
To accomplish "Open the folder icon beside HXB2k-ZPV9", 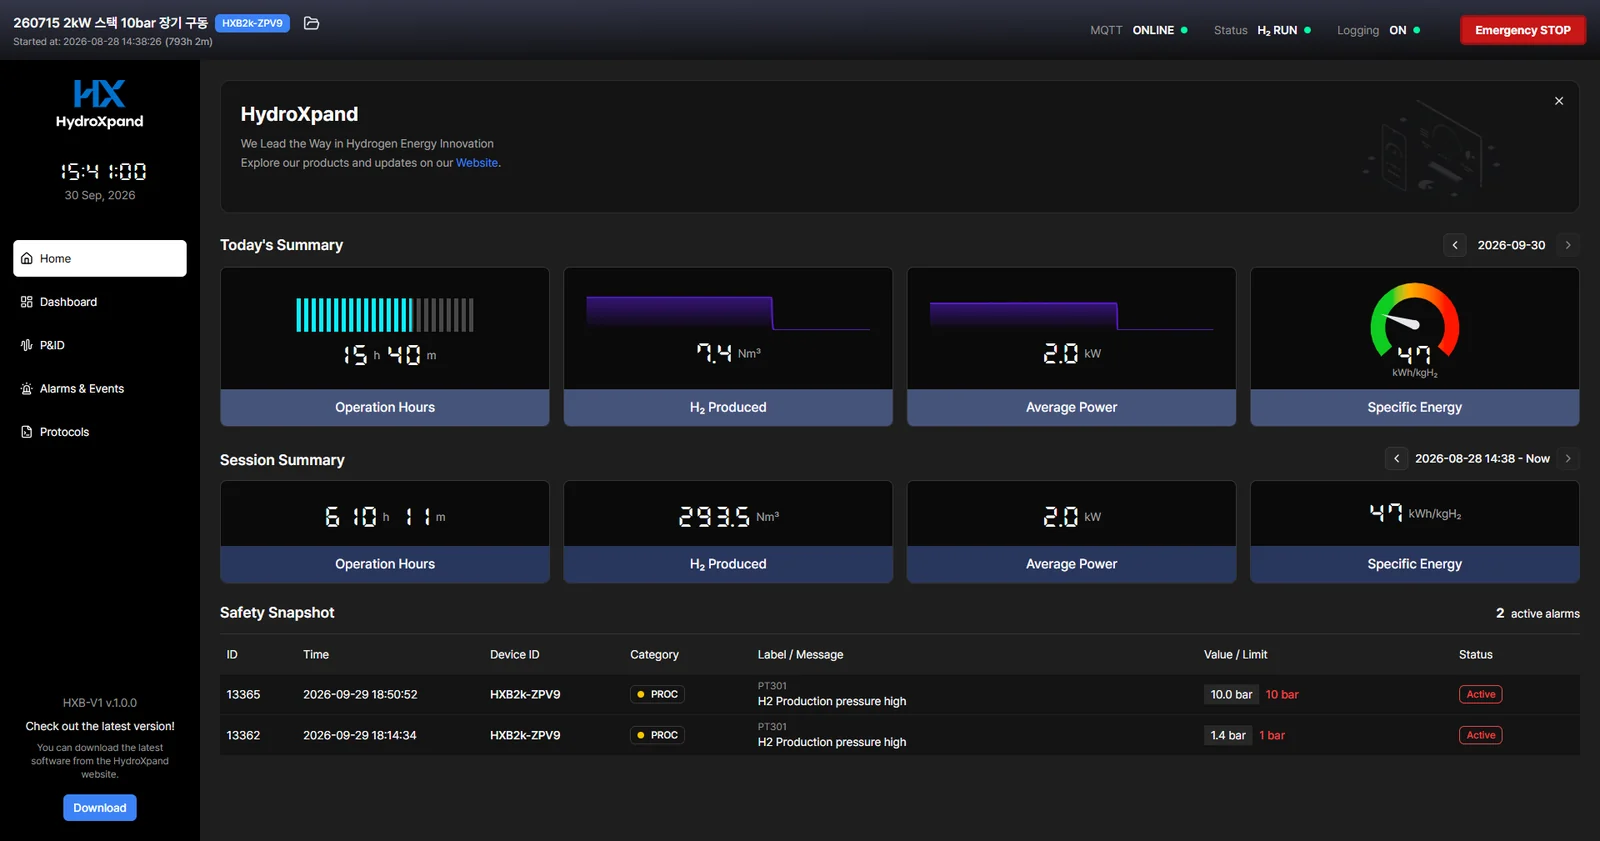I will pyautogui.click(x=311, y=23).
